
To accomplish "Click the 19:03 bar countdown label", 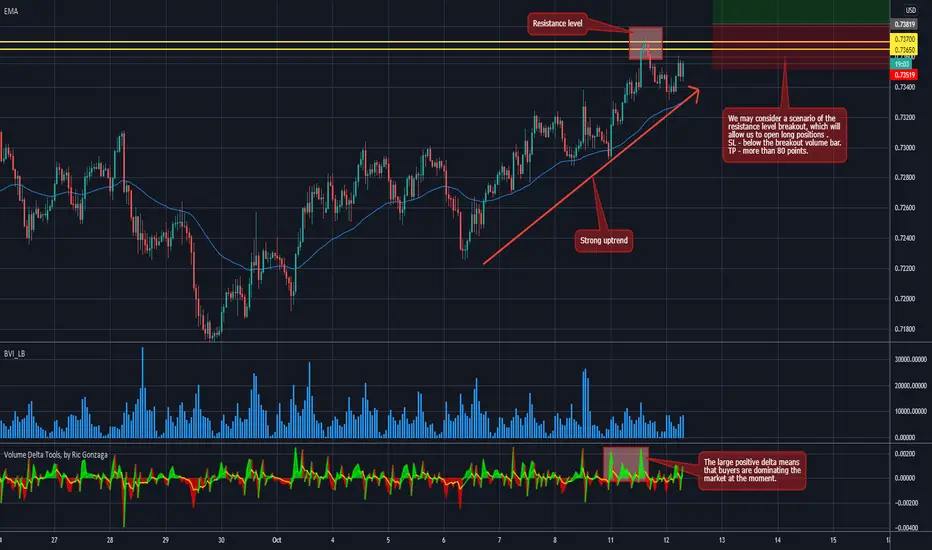I will (901, 64).
